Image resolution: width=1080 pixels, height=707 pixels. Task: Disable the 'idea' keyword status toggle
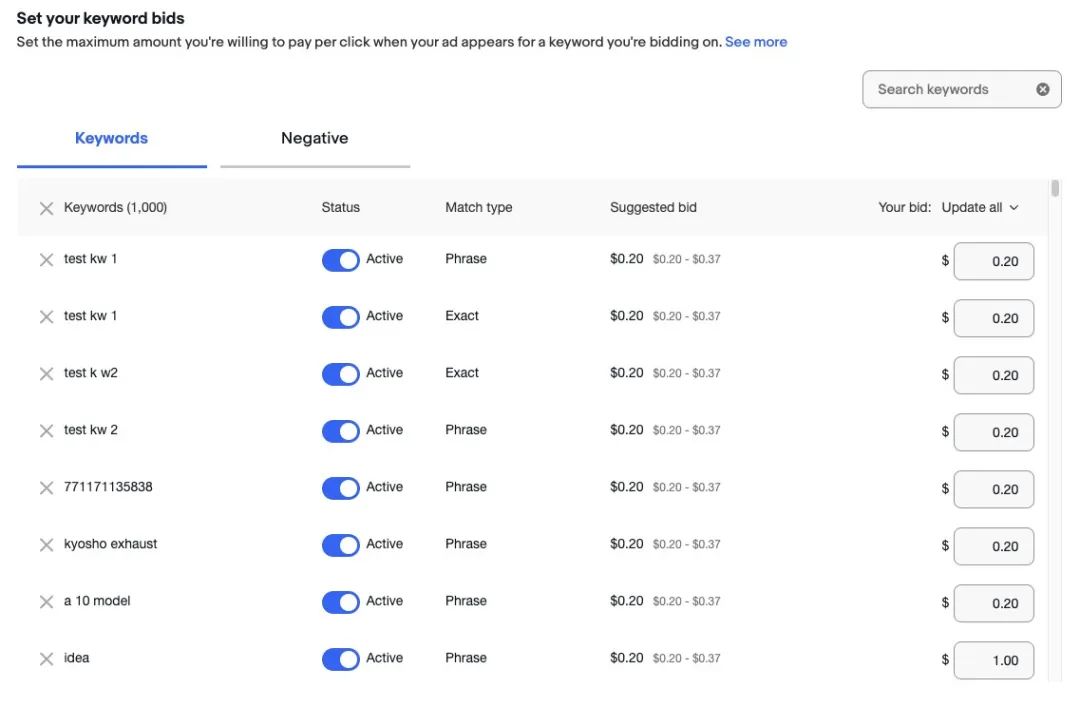tap(340, 659)
